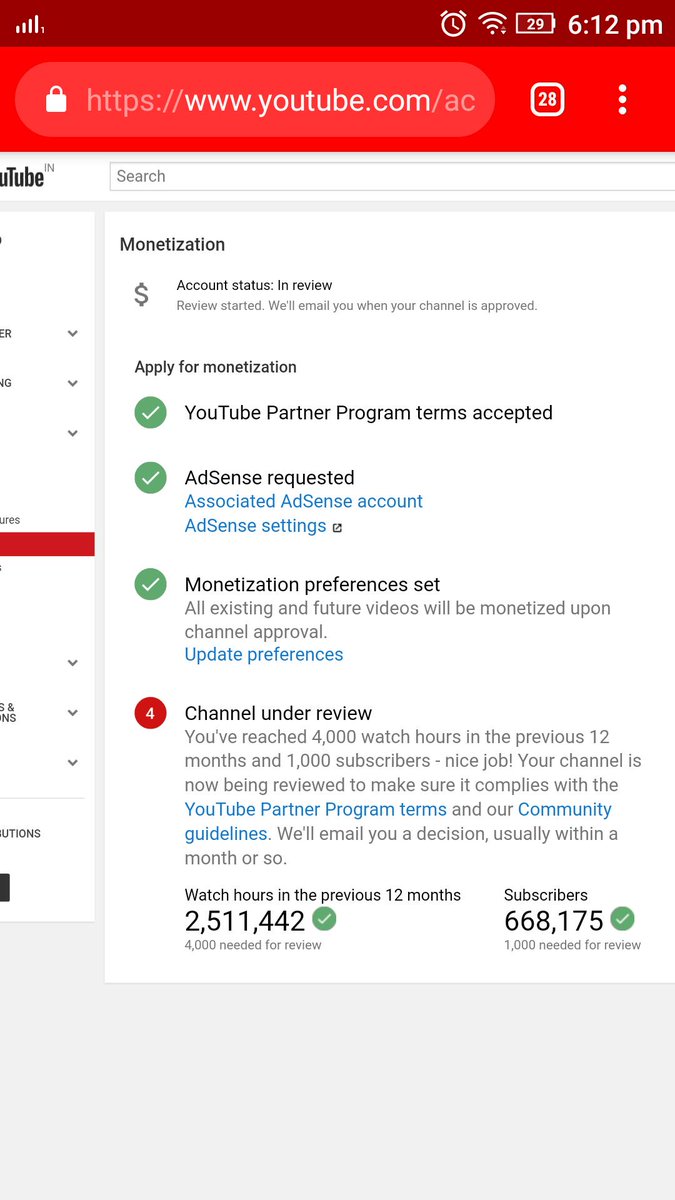Open the tab switcher showing 28 tabs
675x1200 pixels.
coord(547,99)
